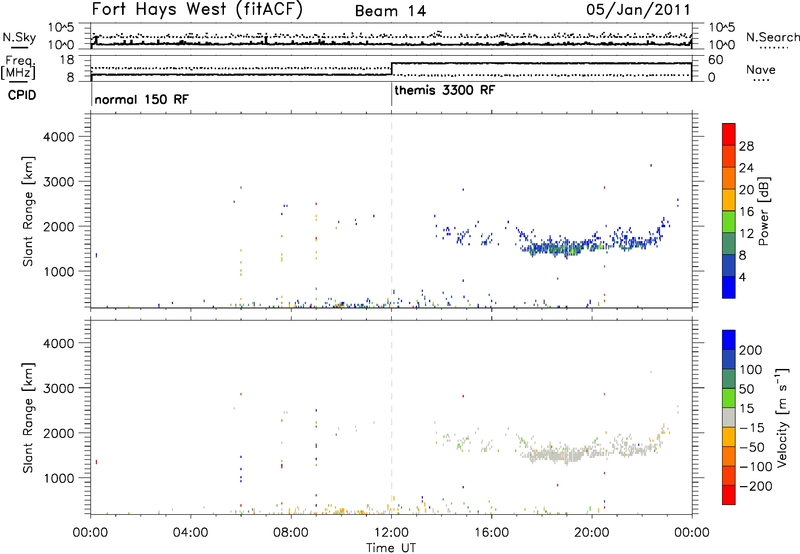The width and height of the screenshot is (800, 554).
Task: Click the '200' label on velocity color bar
Action: tap(751, 350)
